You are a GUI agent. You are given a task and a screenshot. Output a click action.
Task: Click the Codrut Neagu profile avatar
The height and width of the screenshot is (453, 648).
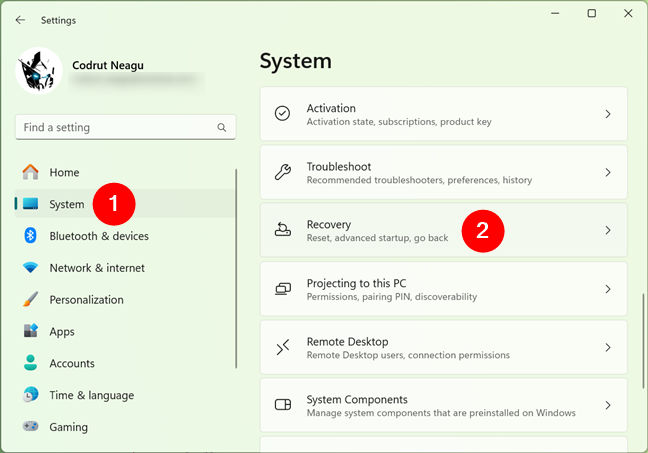39,71
